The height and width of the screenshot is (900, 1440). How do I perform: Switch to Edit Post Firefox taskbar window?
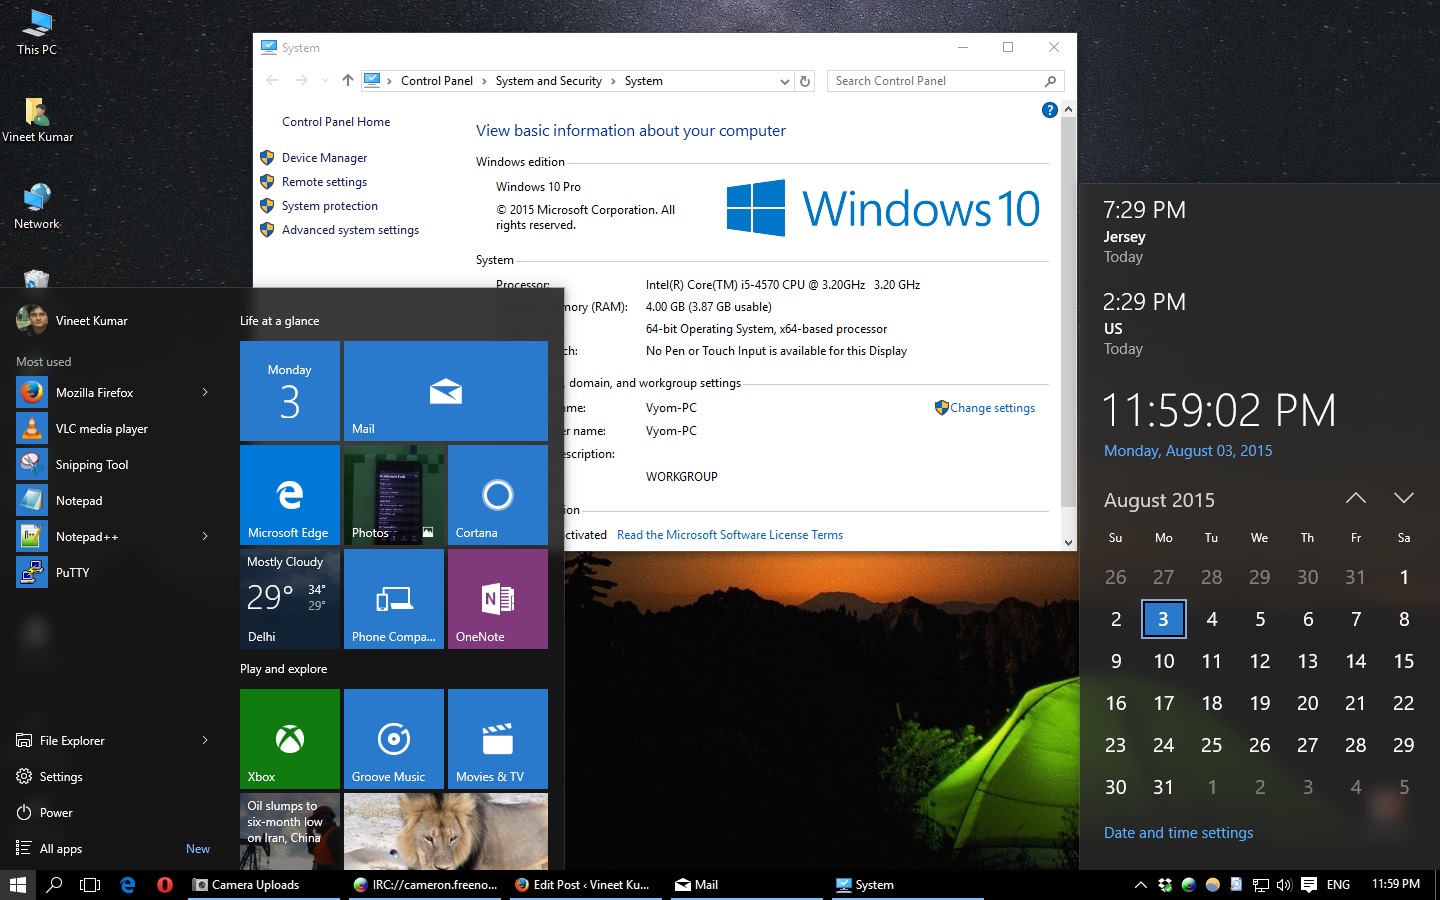(586, 885)
